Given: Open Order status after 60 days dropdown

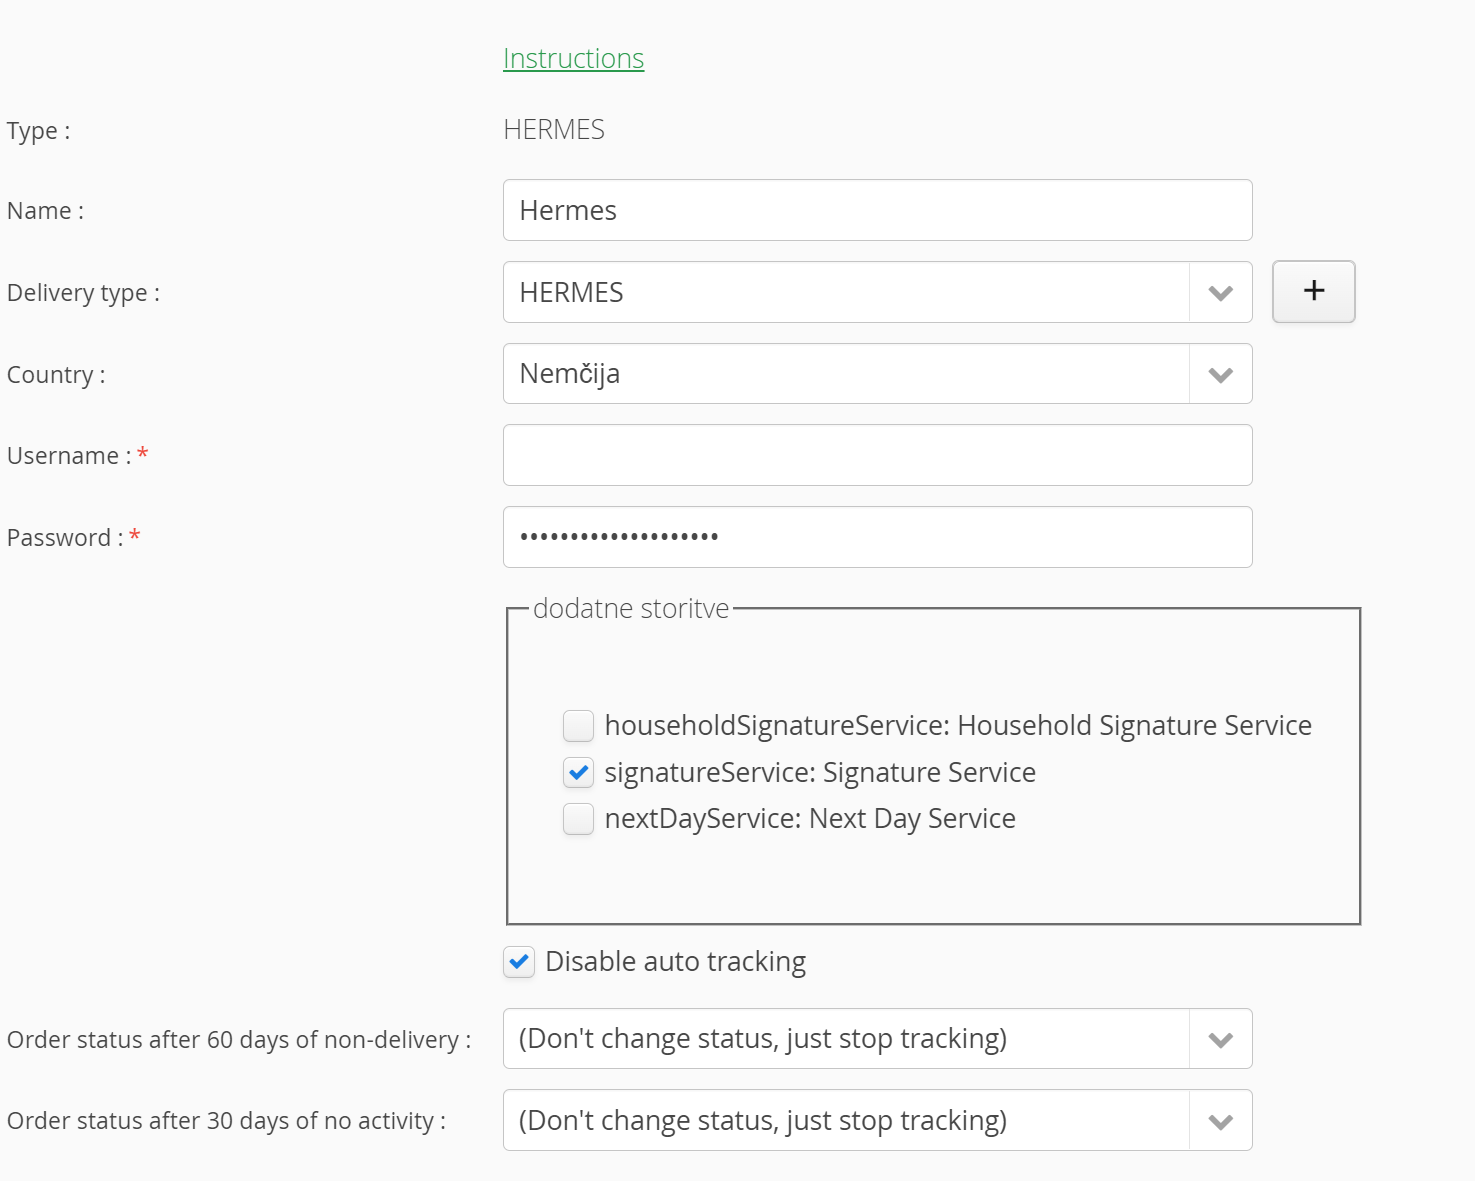Looking at the screenshot, I should pos(877,1039).
